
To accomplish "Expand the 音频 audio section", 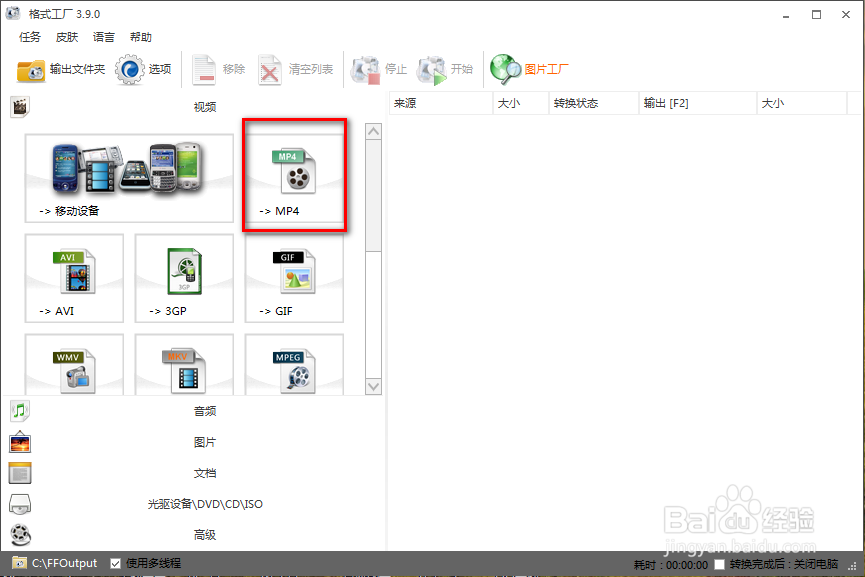I will (x=205, y=411).
